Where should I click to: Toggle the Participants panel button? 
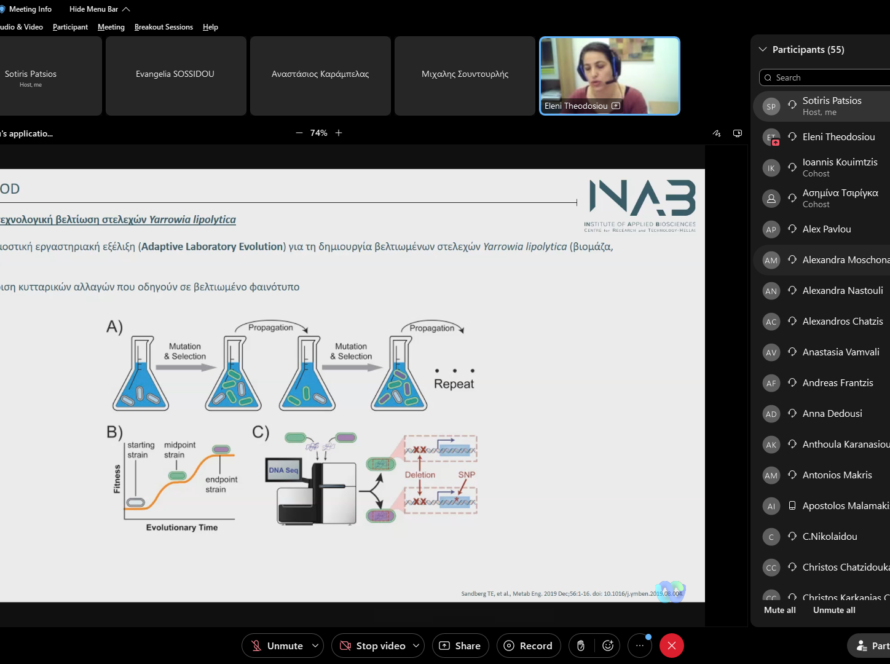point(868,646)
